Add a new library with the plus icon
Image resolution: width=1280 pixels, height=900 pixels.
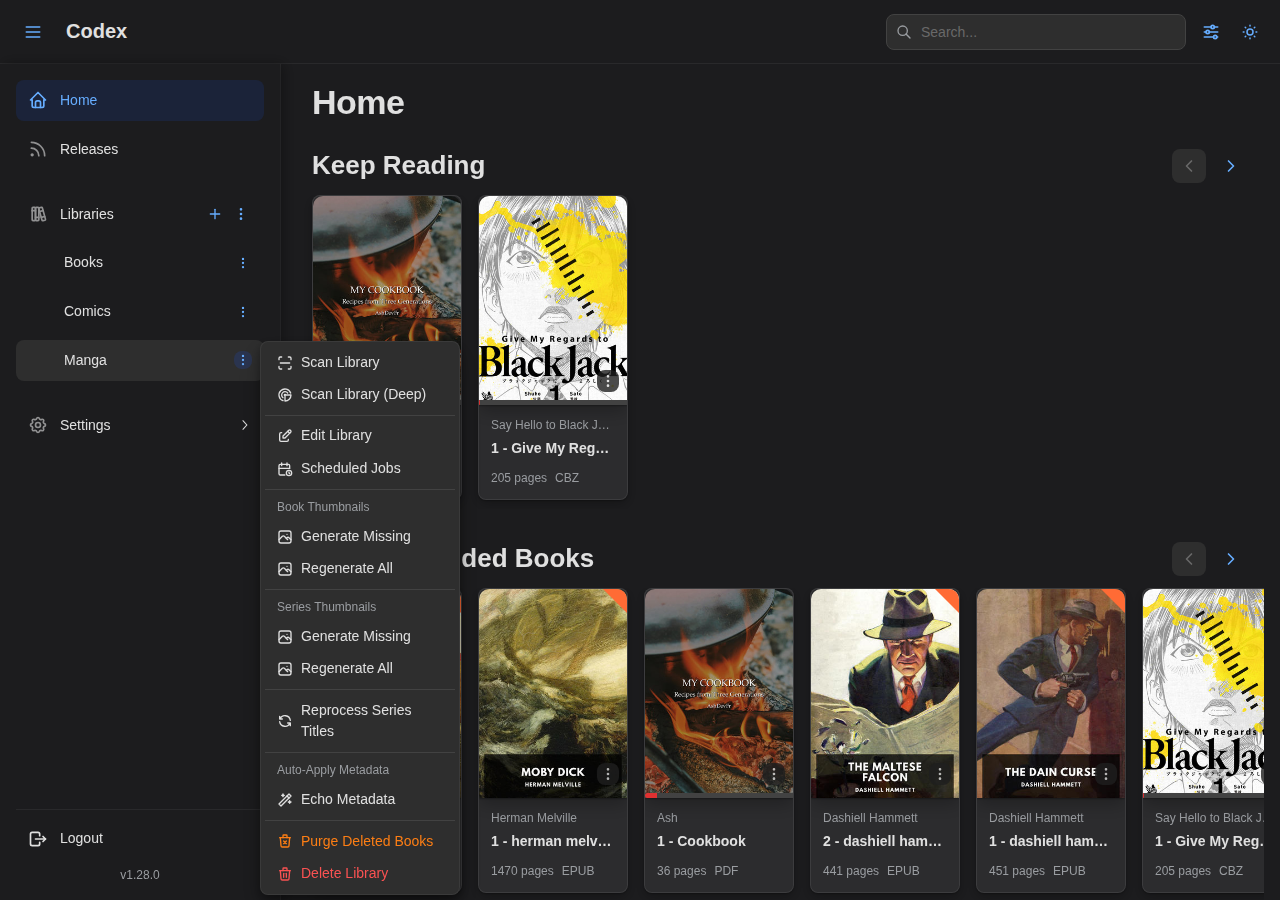coord(215,214)
